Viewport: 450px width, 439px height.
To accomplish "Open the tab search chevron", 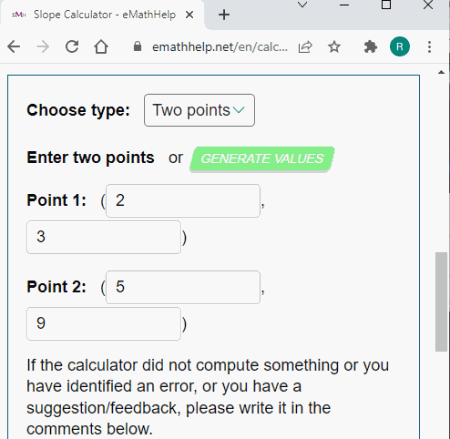I will coord(302,4).
